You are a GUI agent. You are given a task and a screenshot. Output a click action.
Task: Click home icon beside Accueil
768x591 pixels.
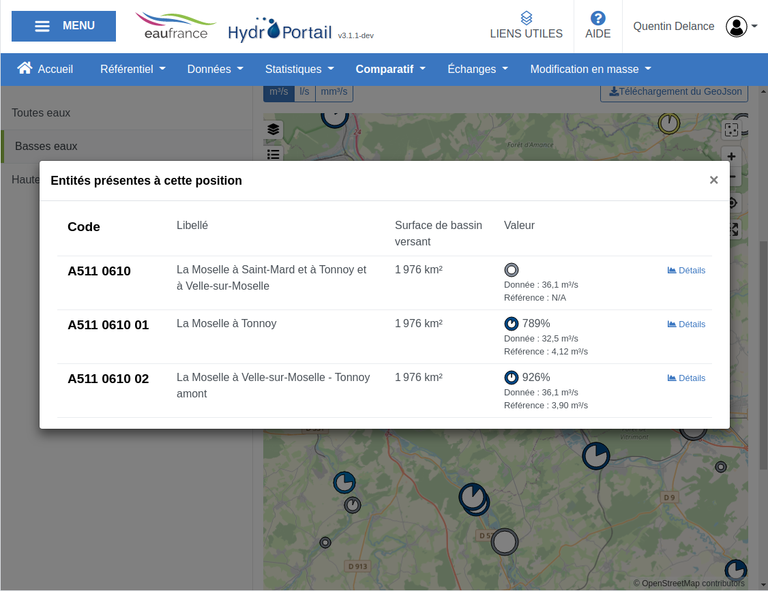point(24,68)
